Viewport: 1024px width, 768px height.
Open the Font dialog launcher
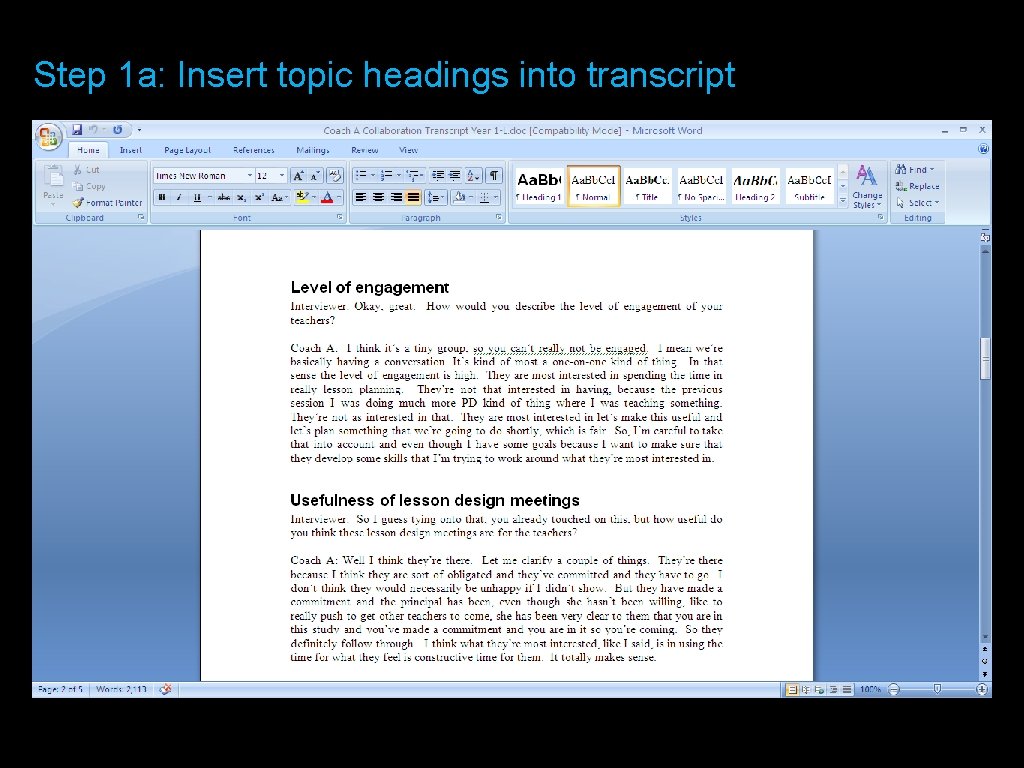(x=340, y=217)
